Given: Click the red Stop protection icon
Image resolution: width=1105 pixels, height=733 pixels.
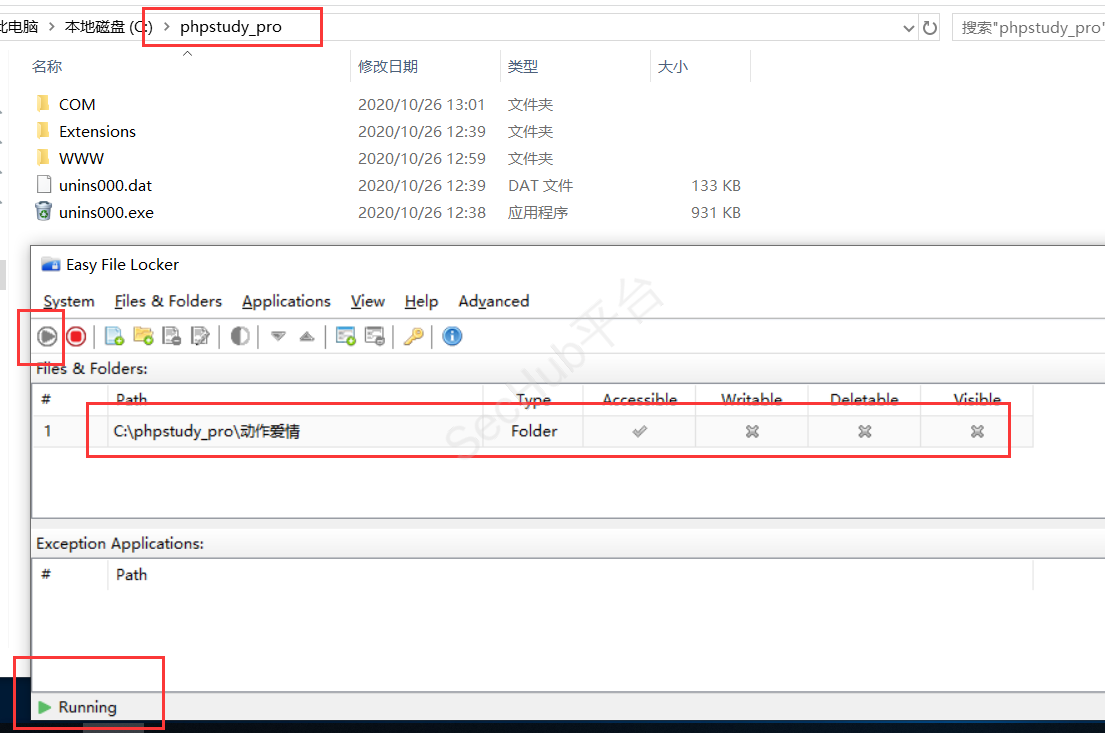Looking at the screenshot, I should coord(76,336).
